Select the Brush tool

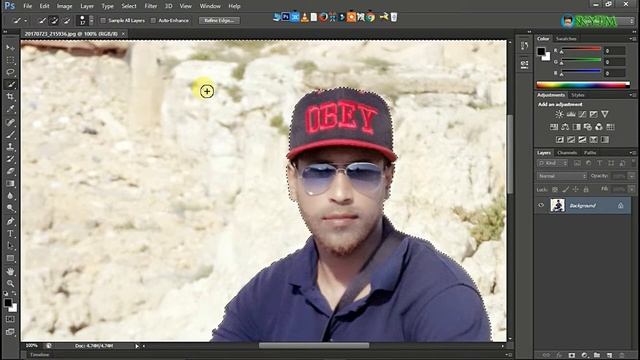pyautogui.click(x=10, y=134)
